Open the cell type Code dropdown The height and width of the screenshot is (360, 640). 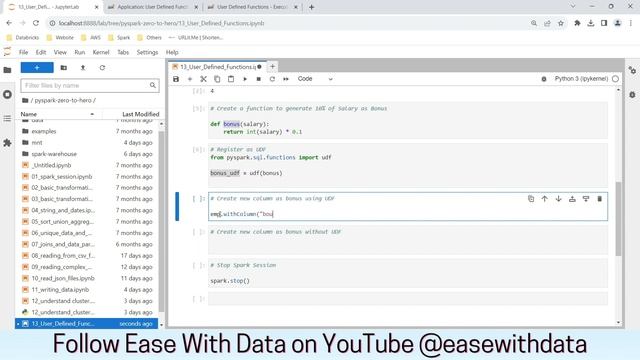point(315,79)
